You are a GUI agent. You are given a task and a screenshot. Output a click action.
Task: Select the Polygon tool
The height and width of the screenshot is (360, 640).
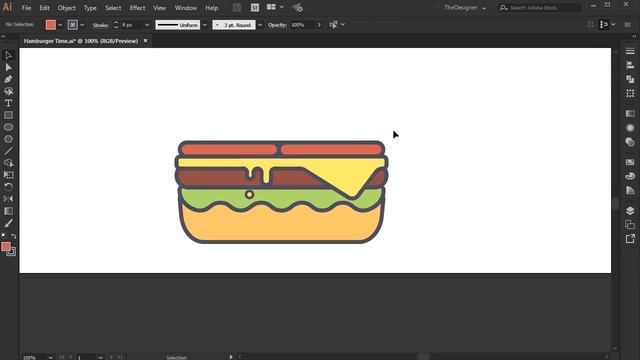pos(8,139)
